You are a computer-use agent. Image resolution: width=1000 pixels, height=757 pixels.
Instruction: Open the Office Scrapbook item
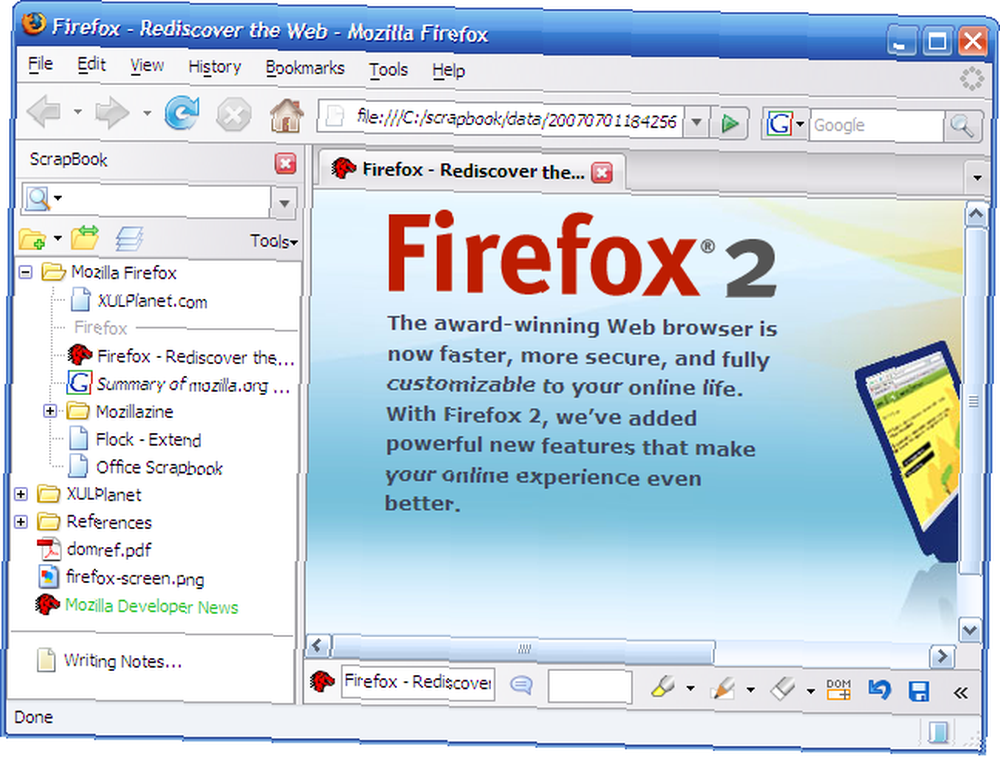(159, 467)
